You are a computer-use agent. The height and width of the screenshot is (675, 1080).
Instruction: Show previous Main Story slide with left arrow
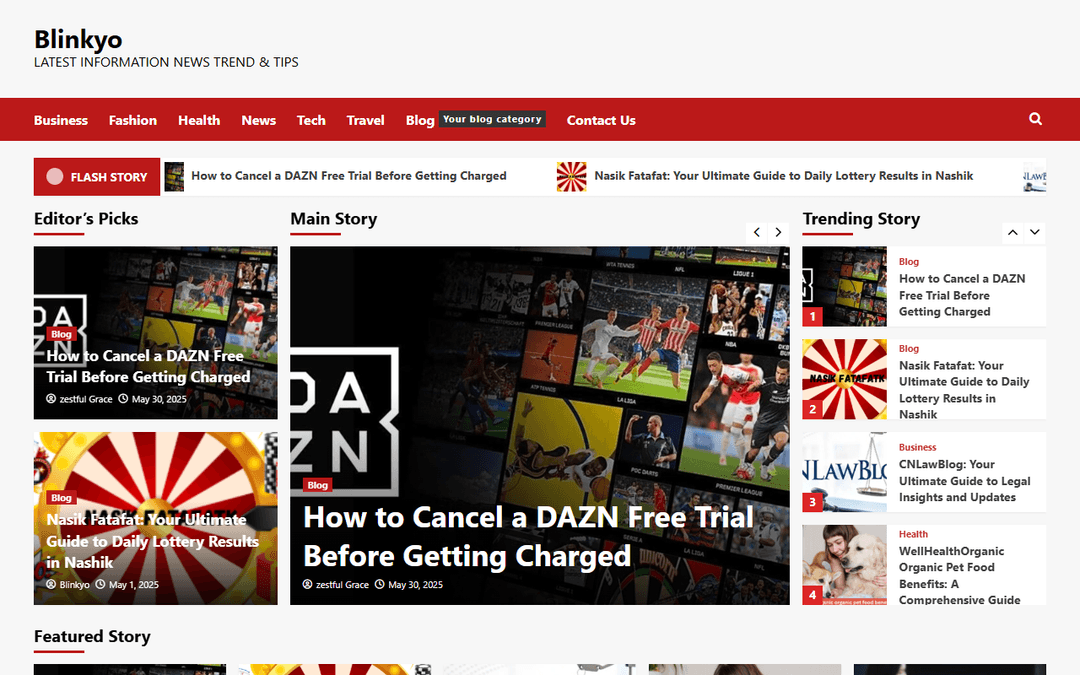pyautogui.click(x=756, y=232)
